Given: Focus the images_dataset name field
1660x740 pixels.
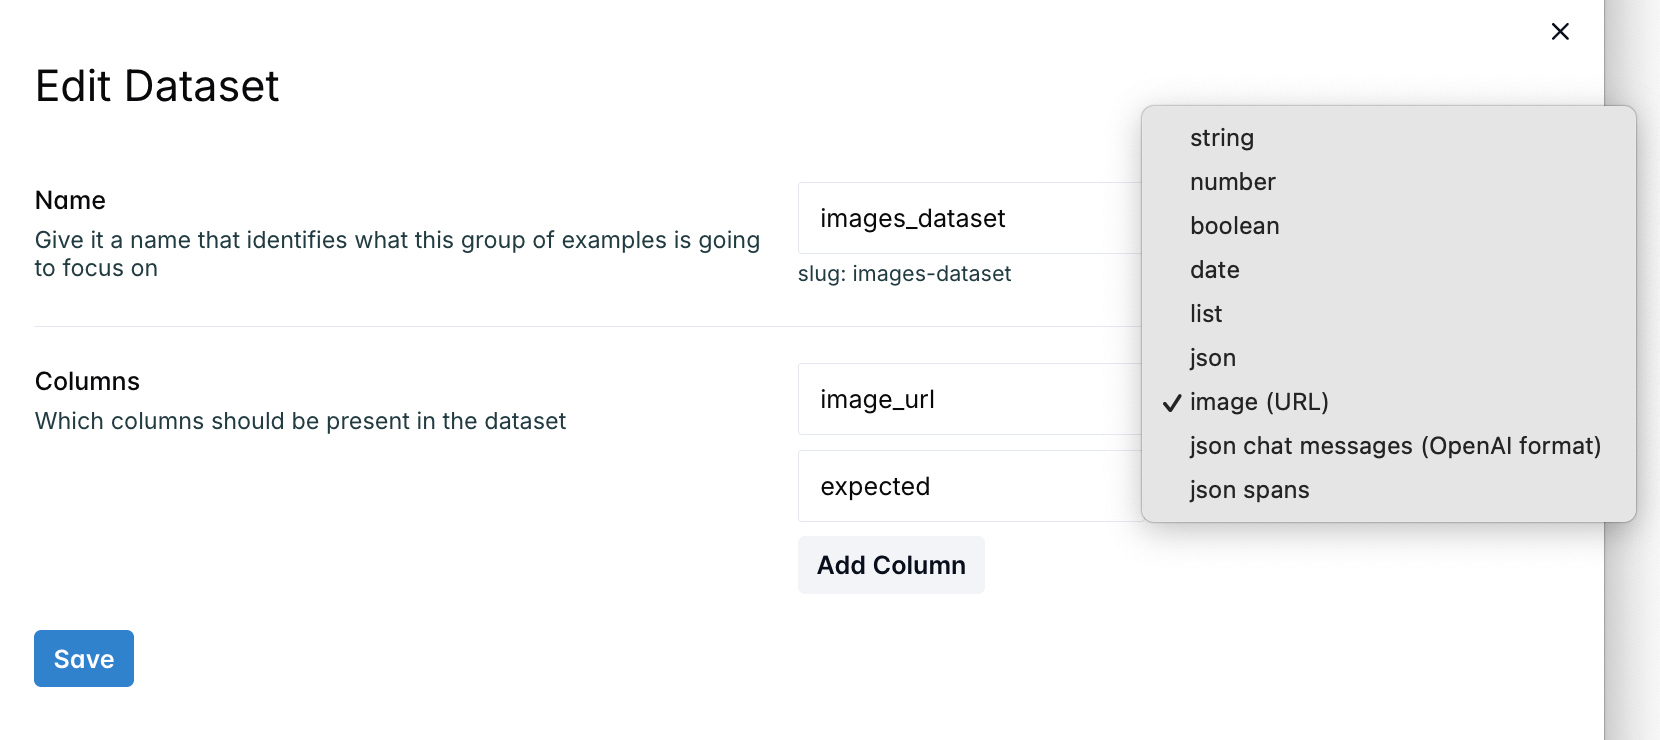Looking at the screenshot, I should pyautogui.click(x=970, y=218).
